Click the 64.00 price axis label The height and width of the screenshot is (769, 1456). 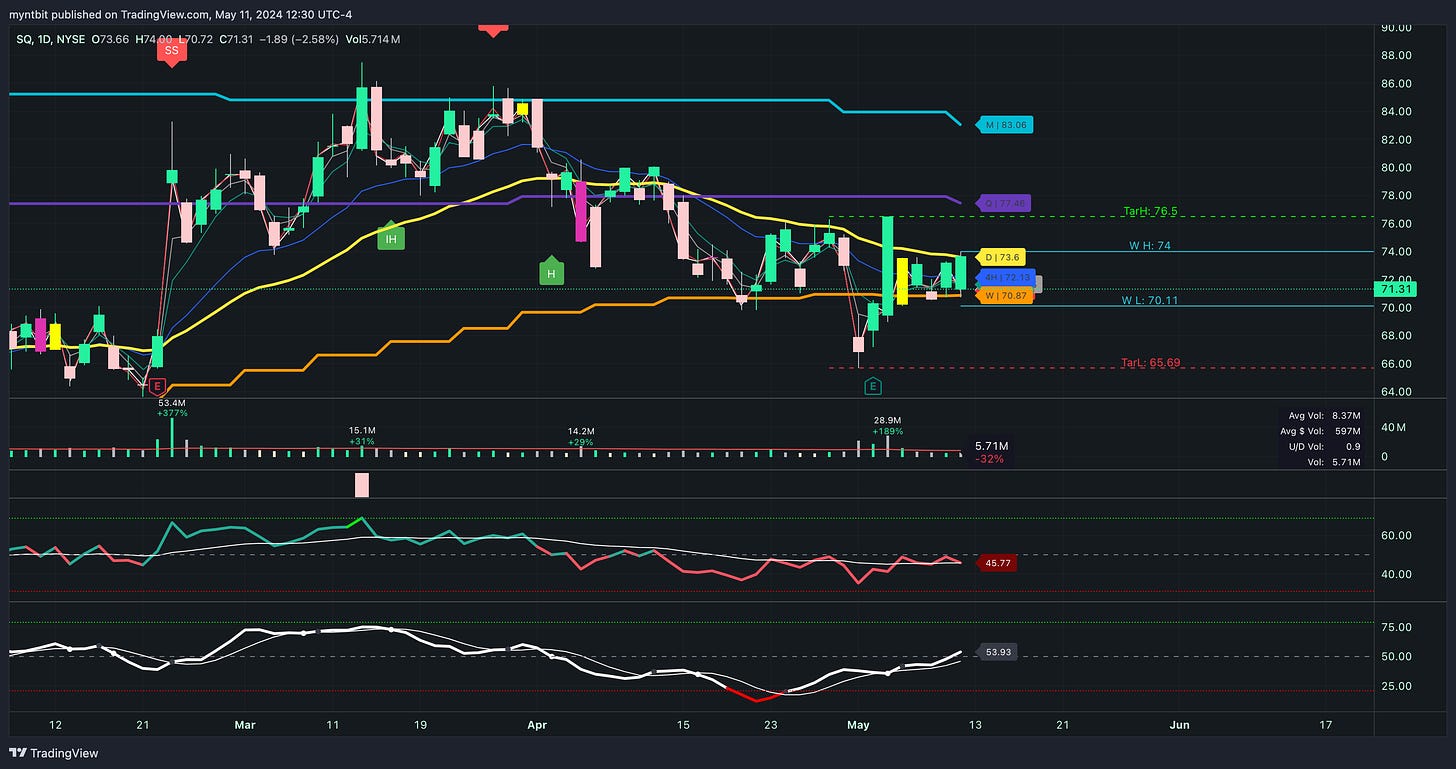[1396, 391]
